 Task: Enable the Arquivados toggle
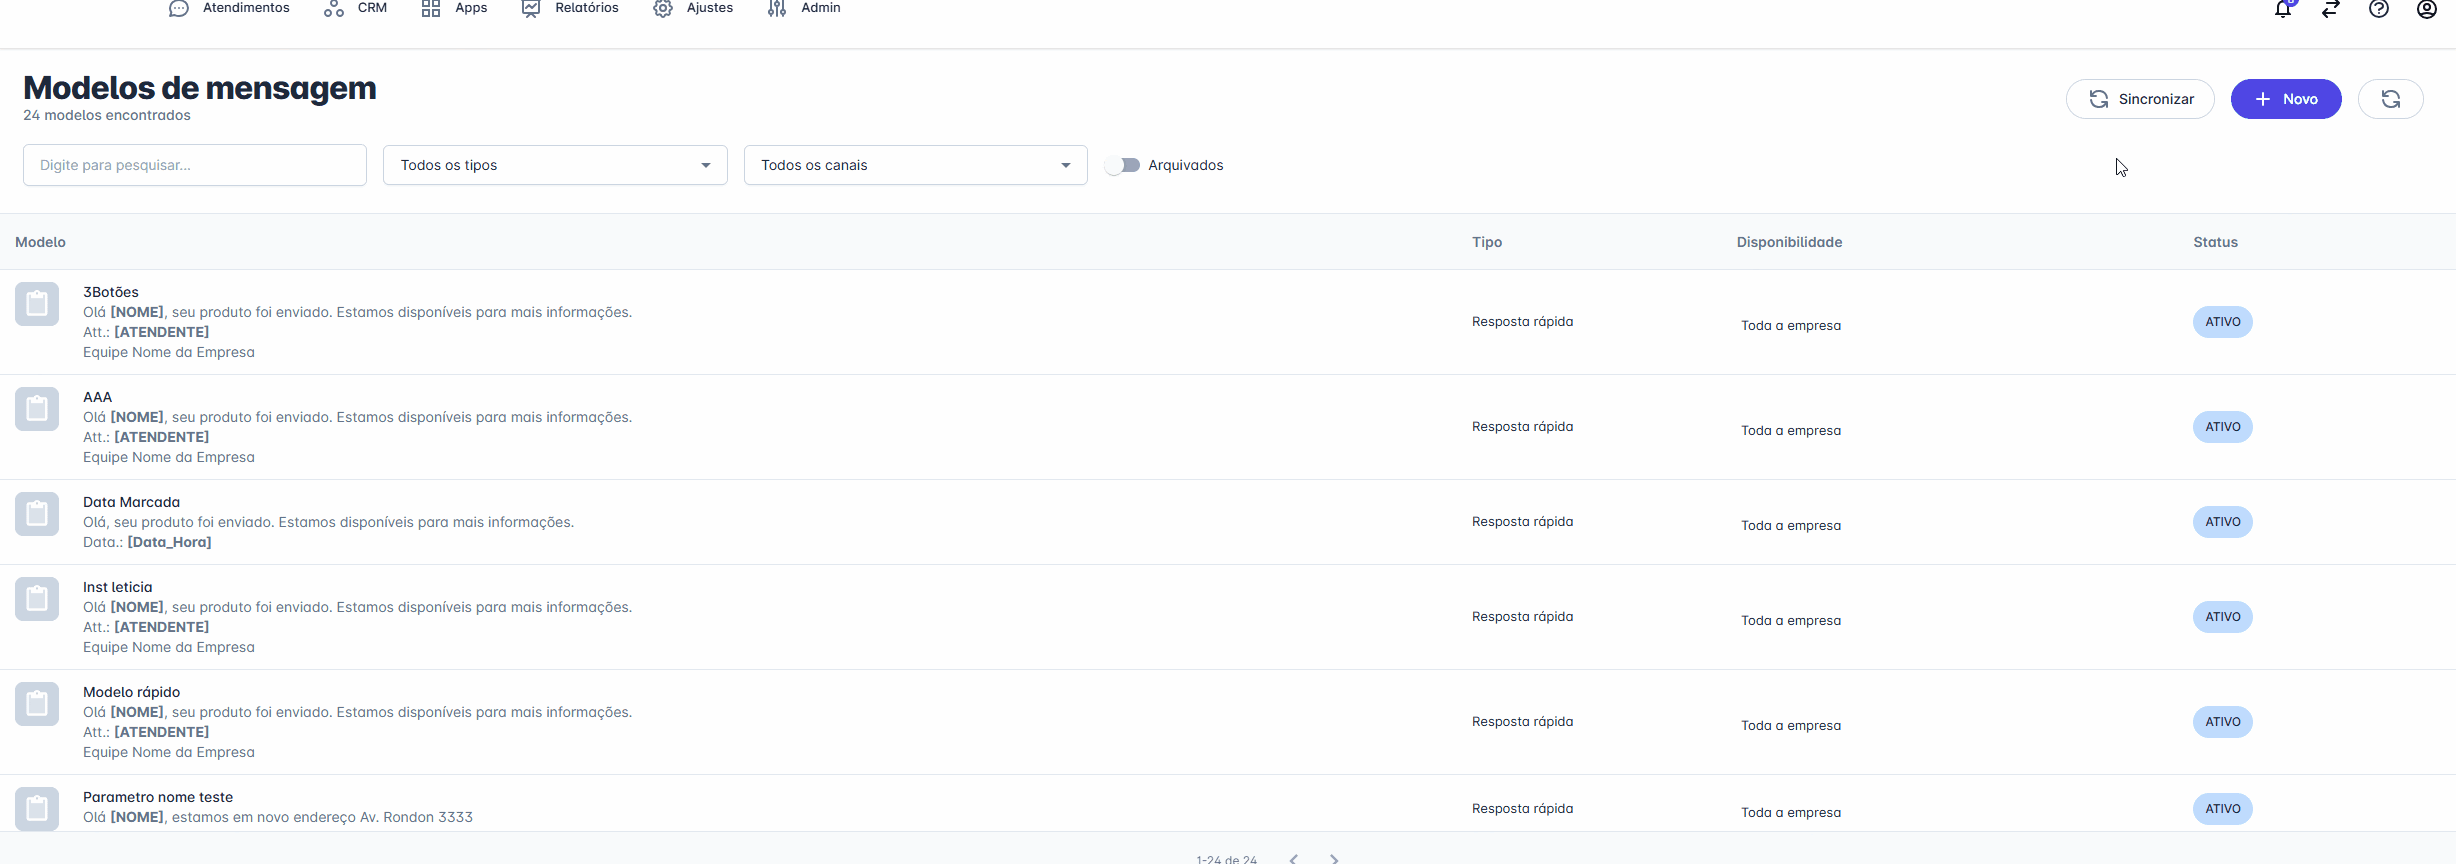pyautogui.click(x=1122, y=165)
